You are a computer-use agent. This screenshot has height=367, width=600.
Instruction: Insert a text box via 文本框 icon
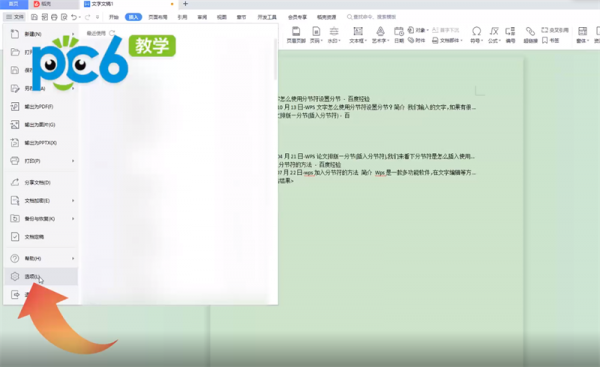[358, 34]
